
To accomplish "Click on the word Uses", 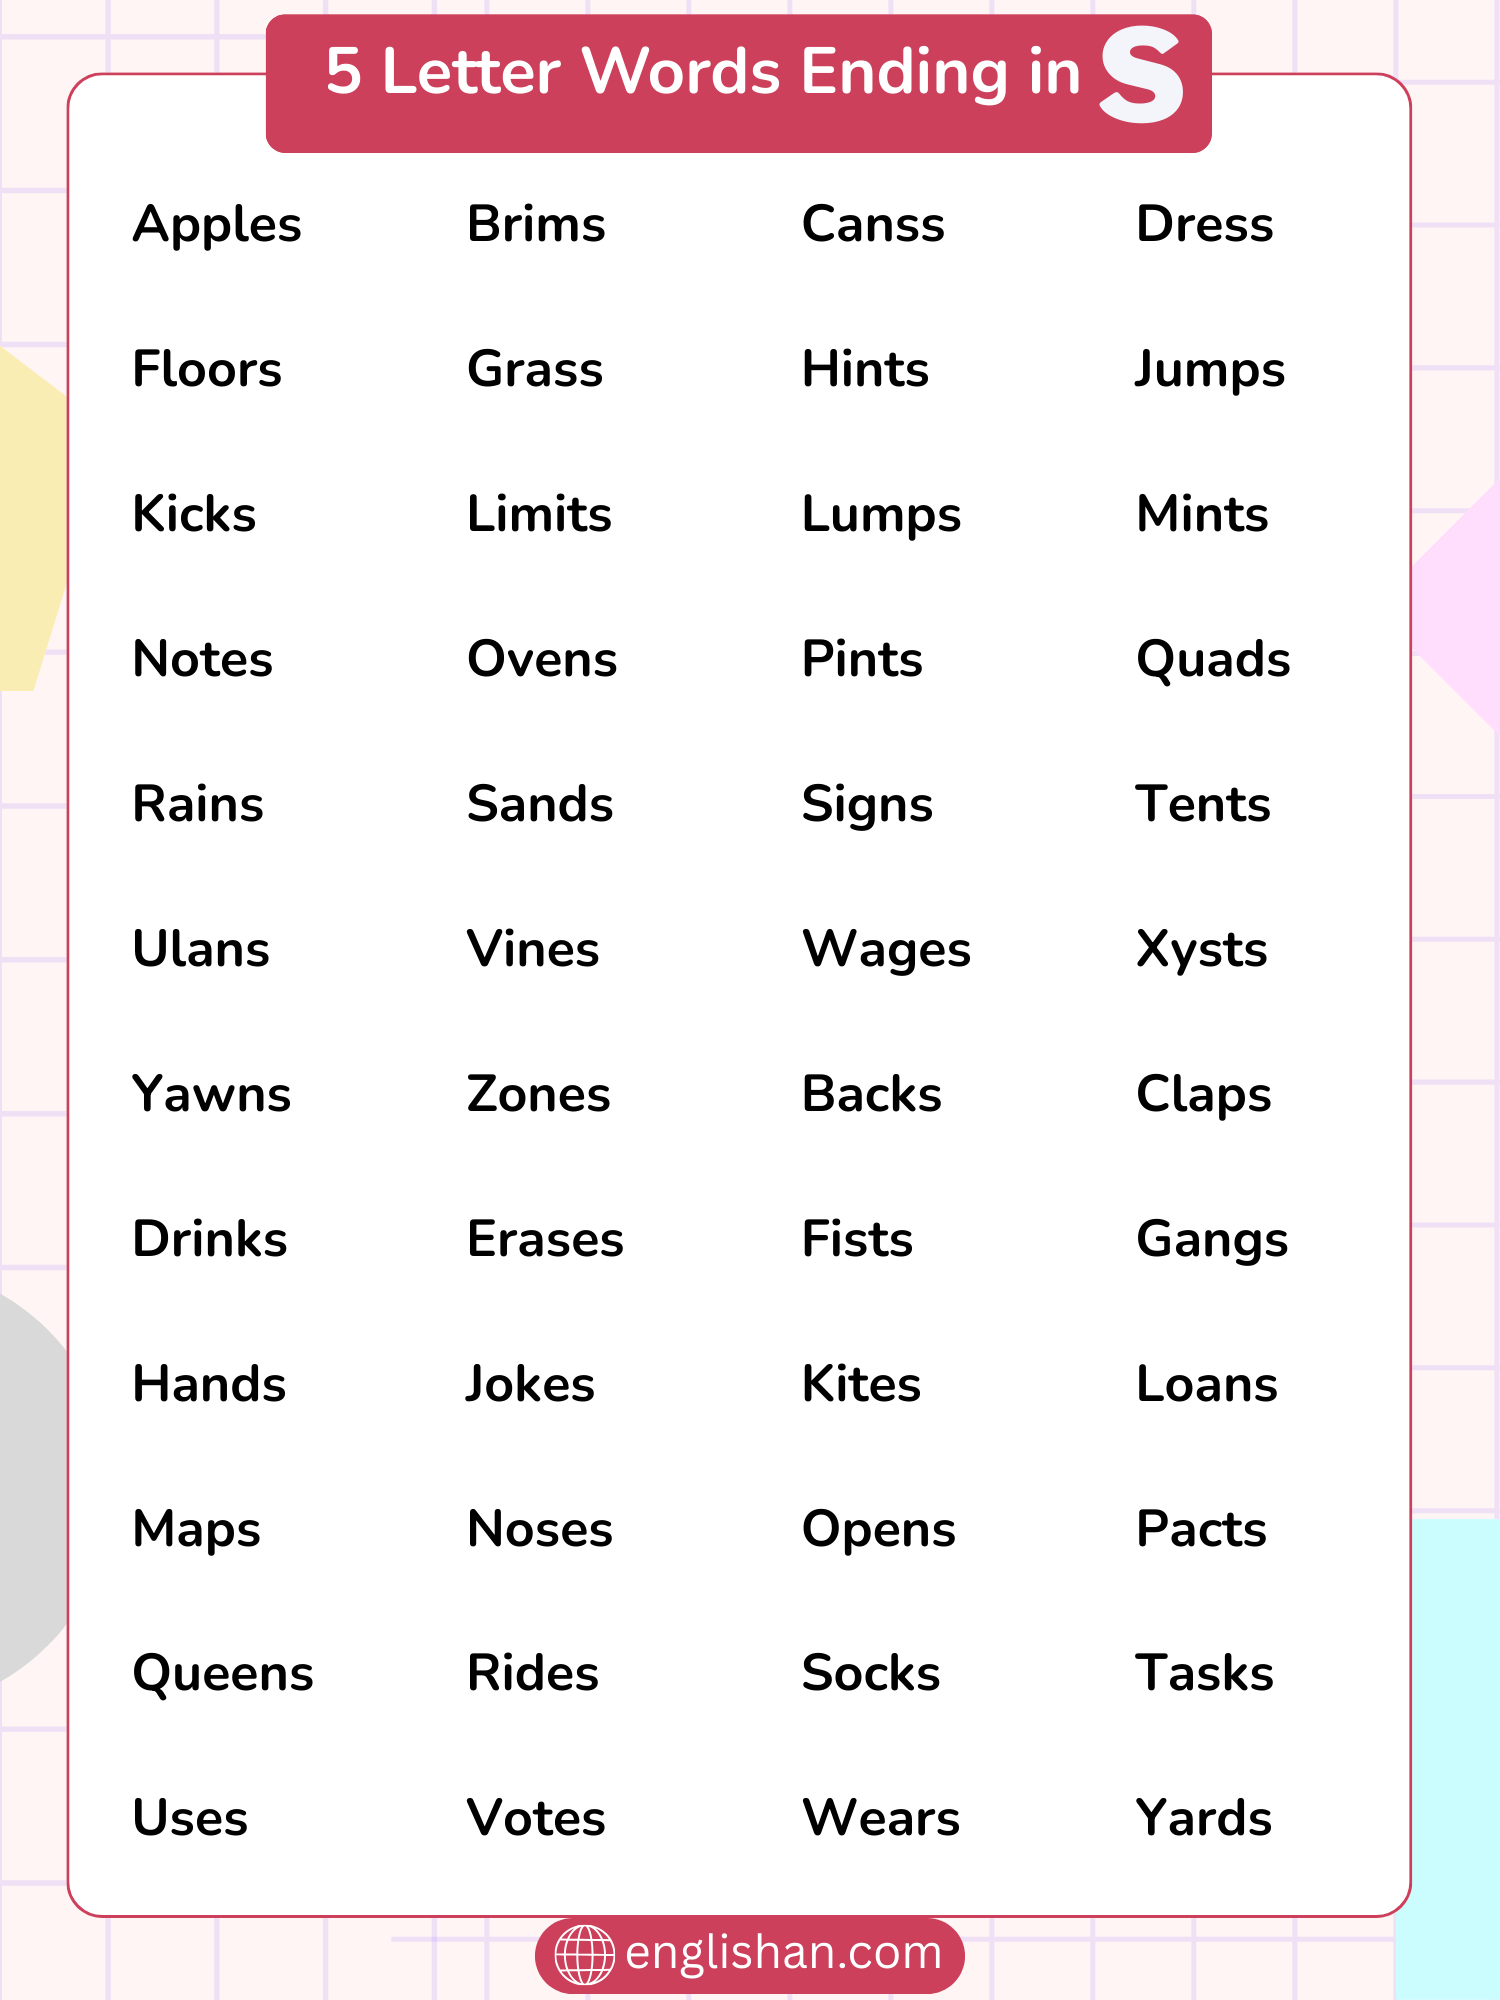I will pyautogui.click(x=190, y=1818).
